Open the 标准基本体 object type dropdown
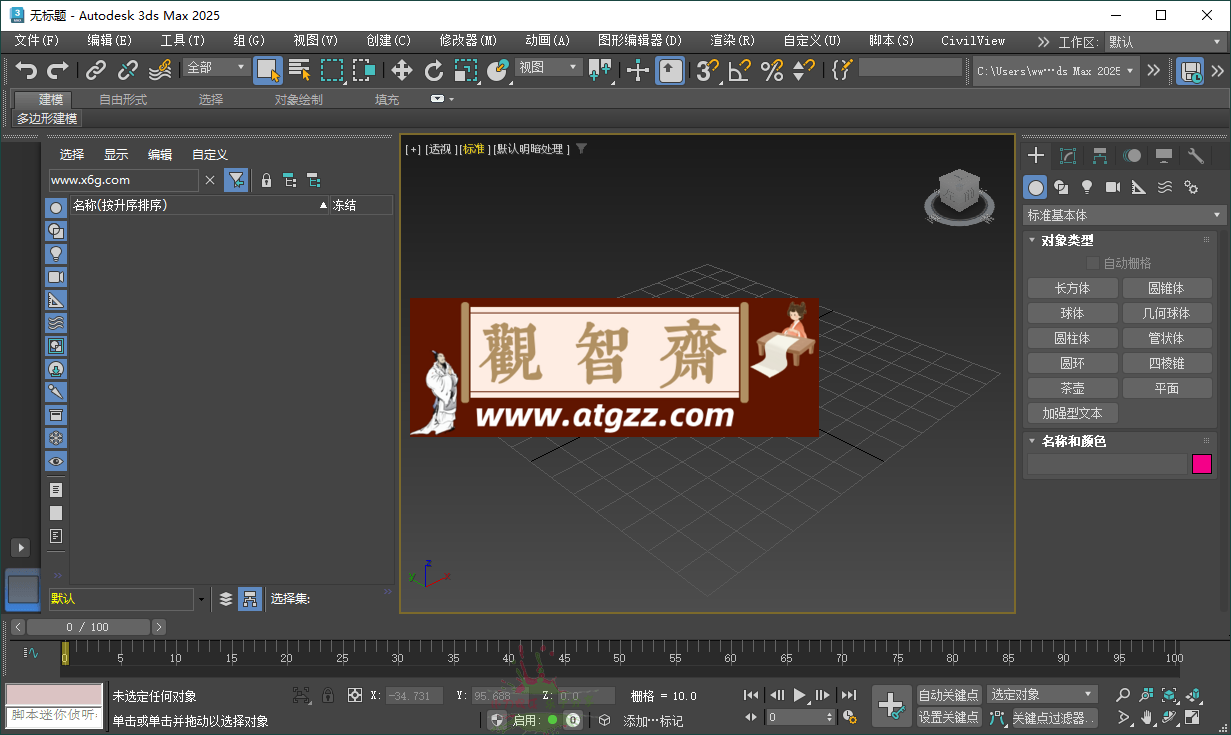Viewport: 1231px width, 735px height. click(x=1125, y=215)
